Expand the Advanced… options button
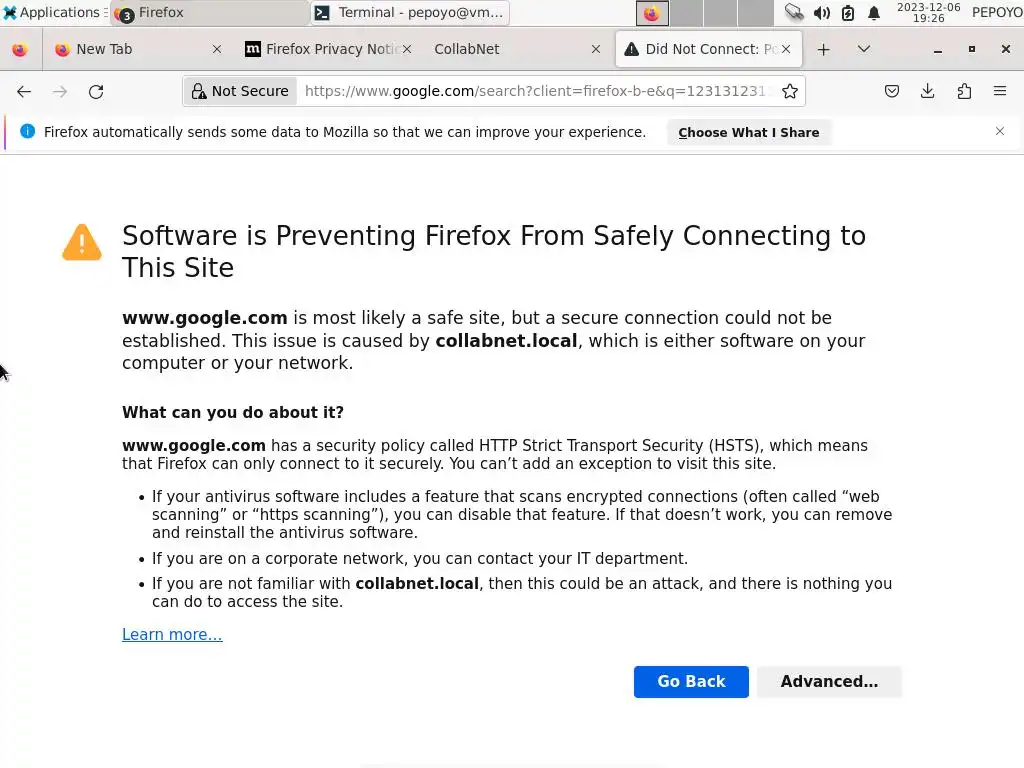The image size is (1024, 768). pos(829,682)
